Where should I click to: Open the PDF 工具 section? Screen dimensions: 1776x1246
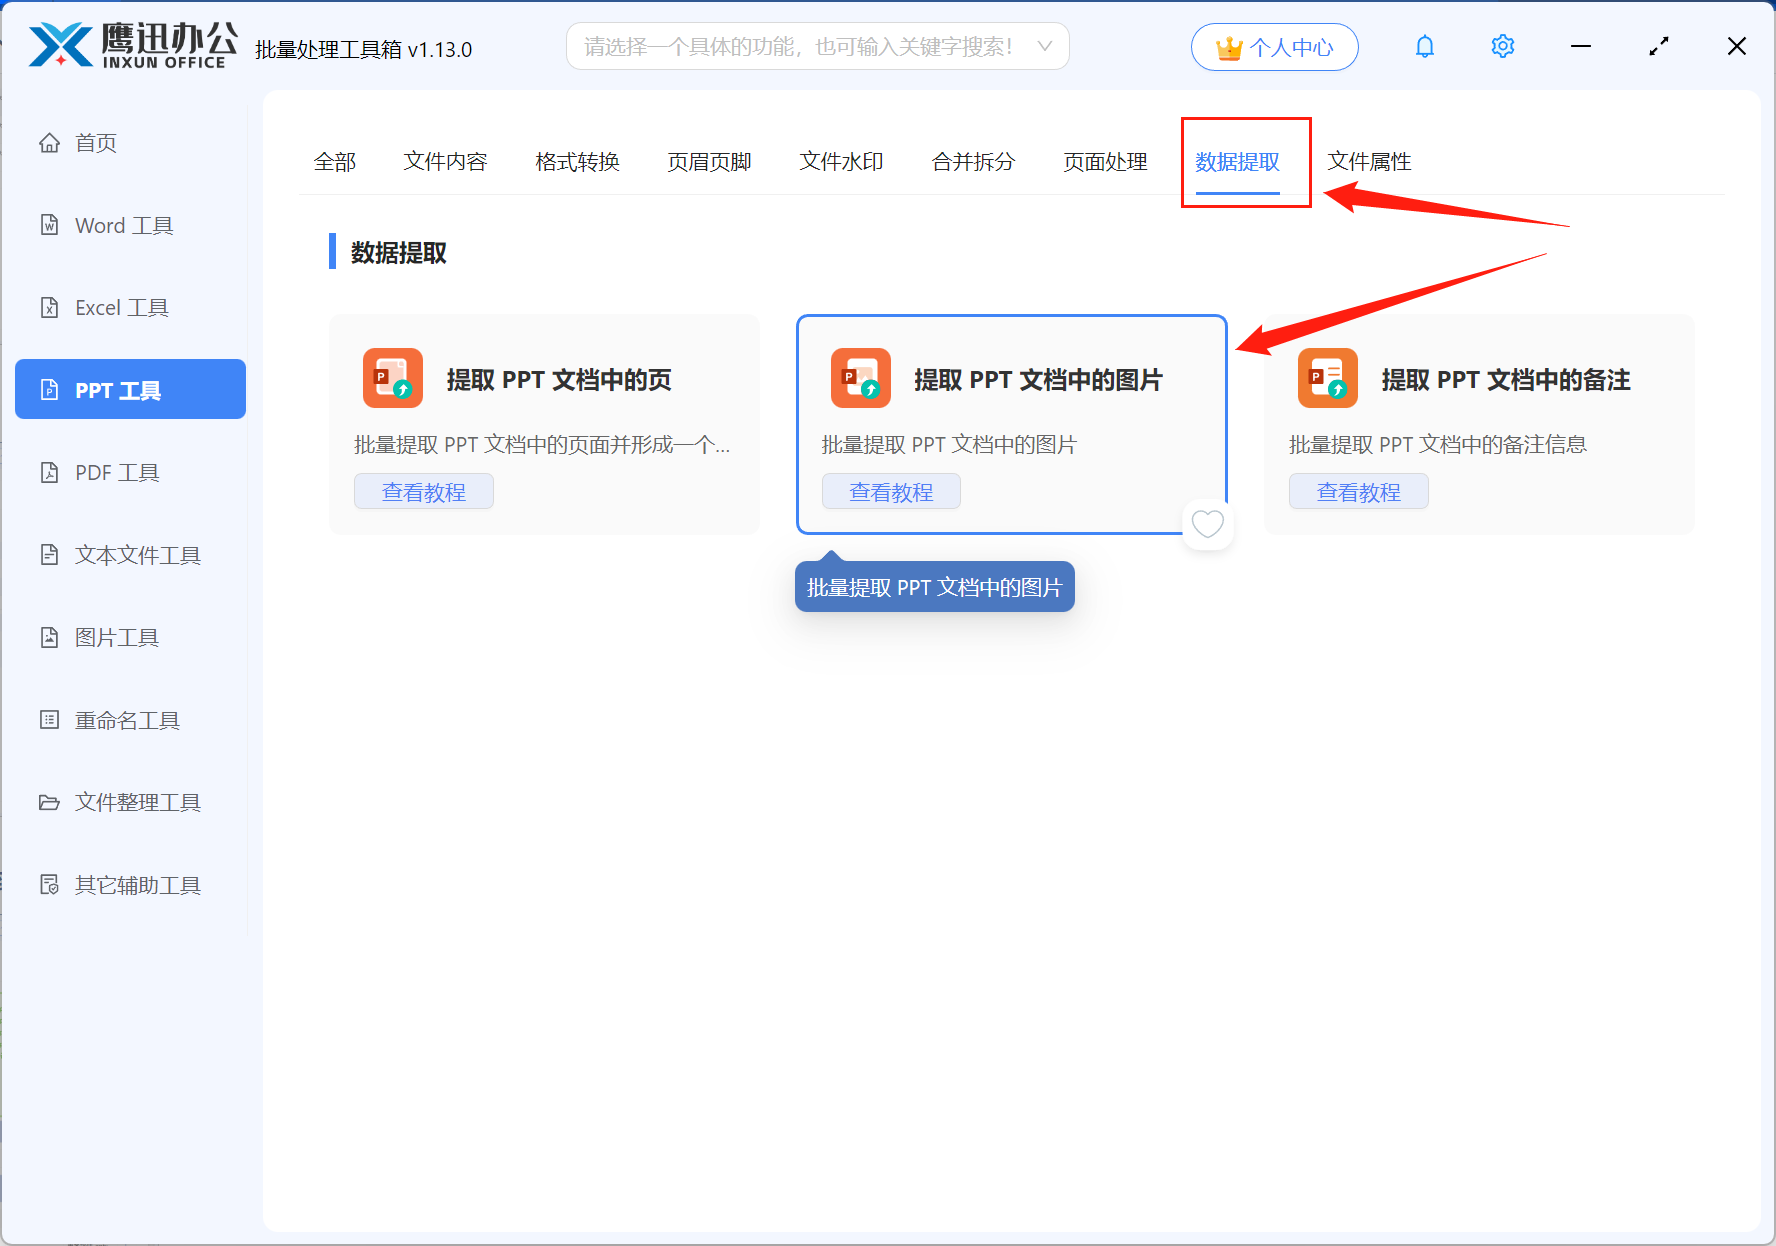pyautogui.click(x=116, y=471)
